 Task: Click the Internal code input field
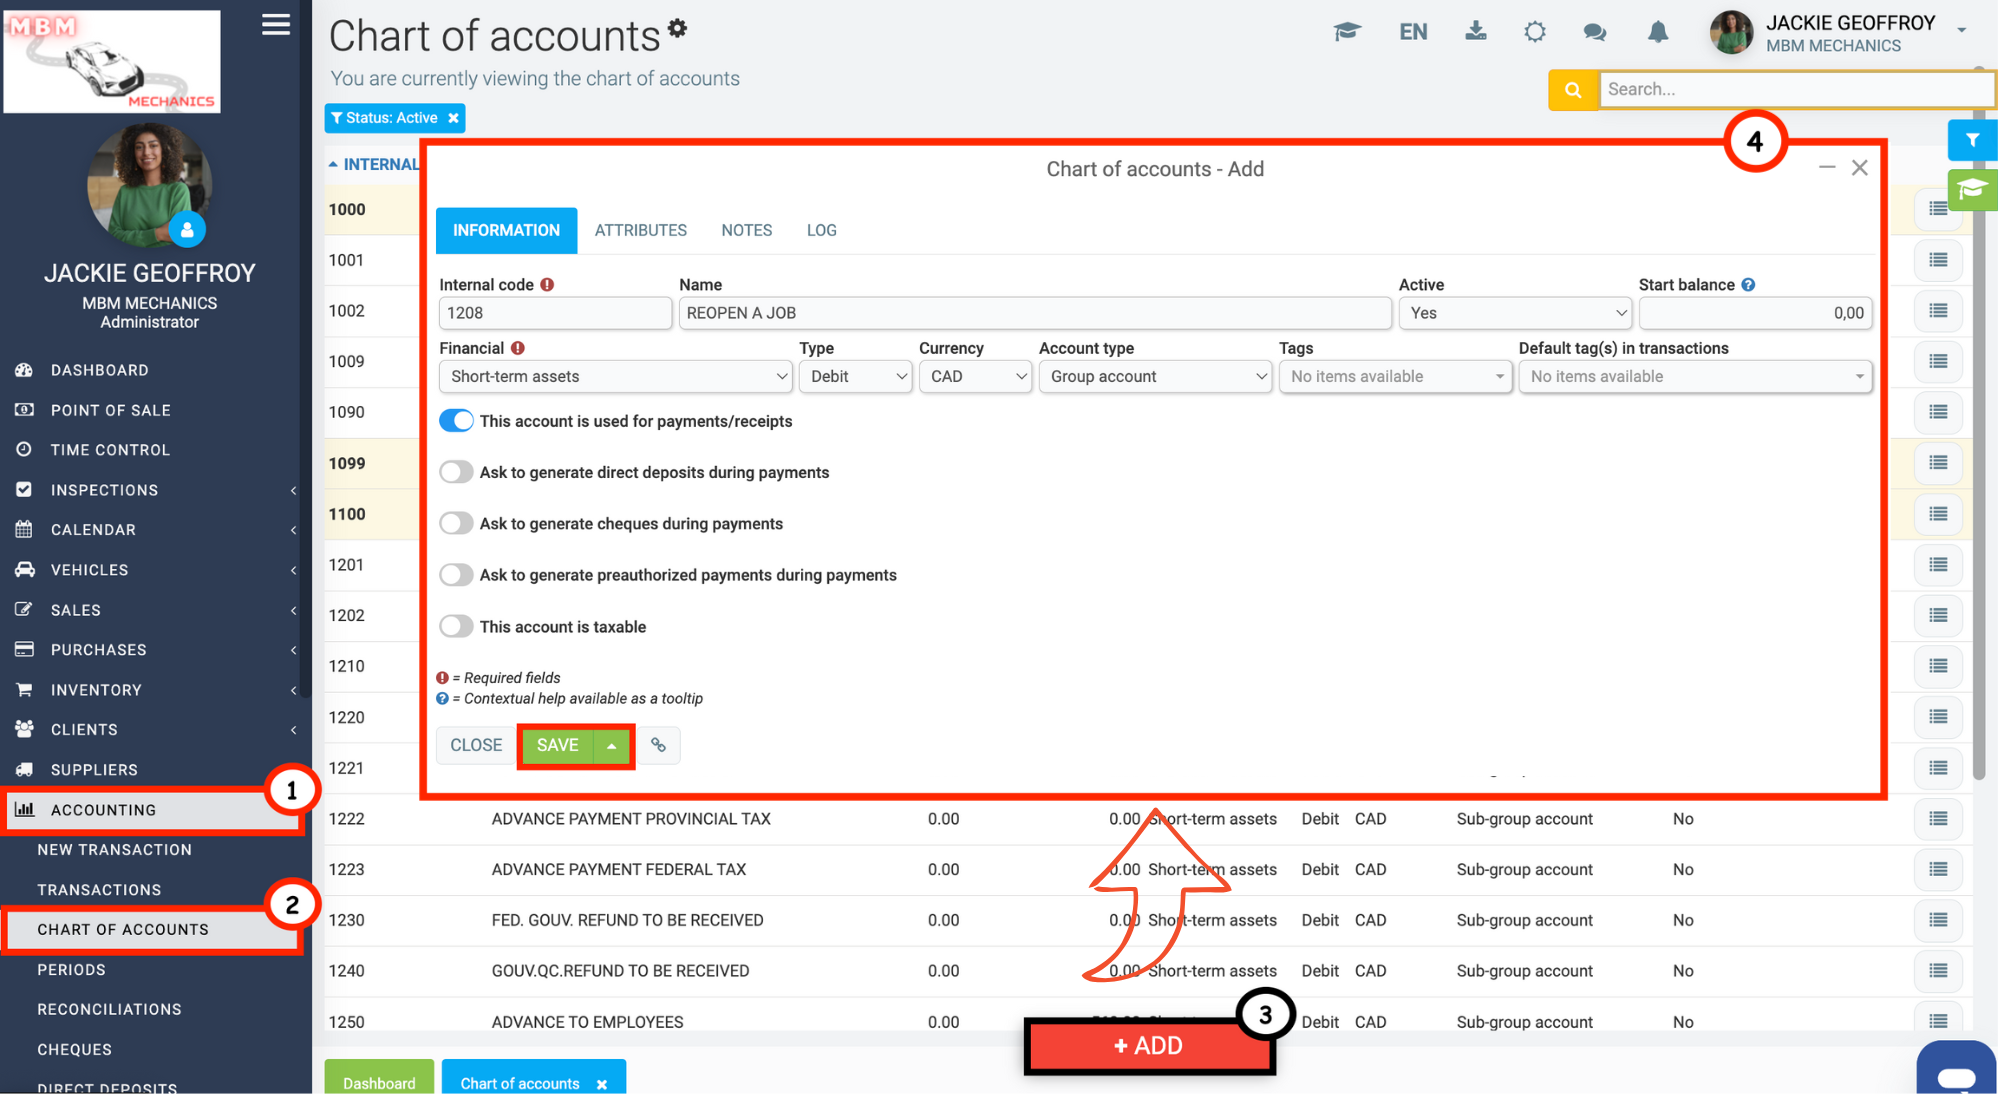pos(554,313)
